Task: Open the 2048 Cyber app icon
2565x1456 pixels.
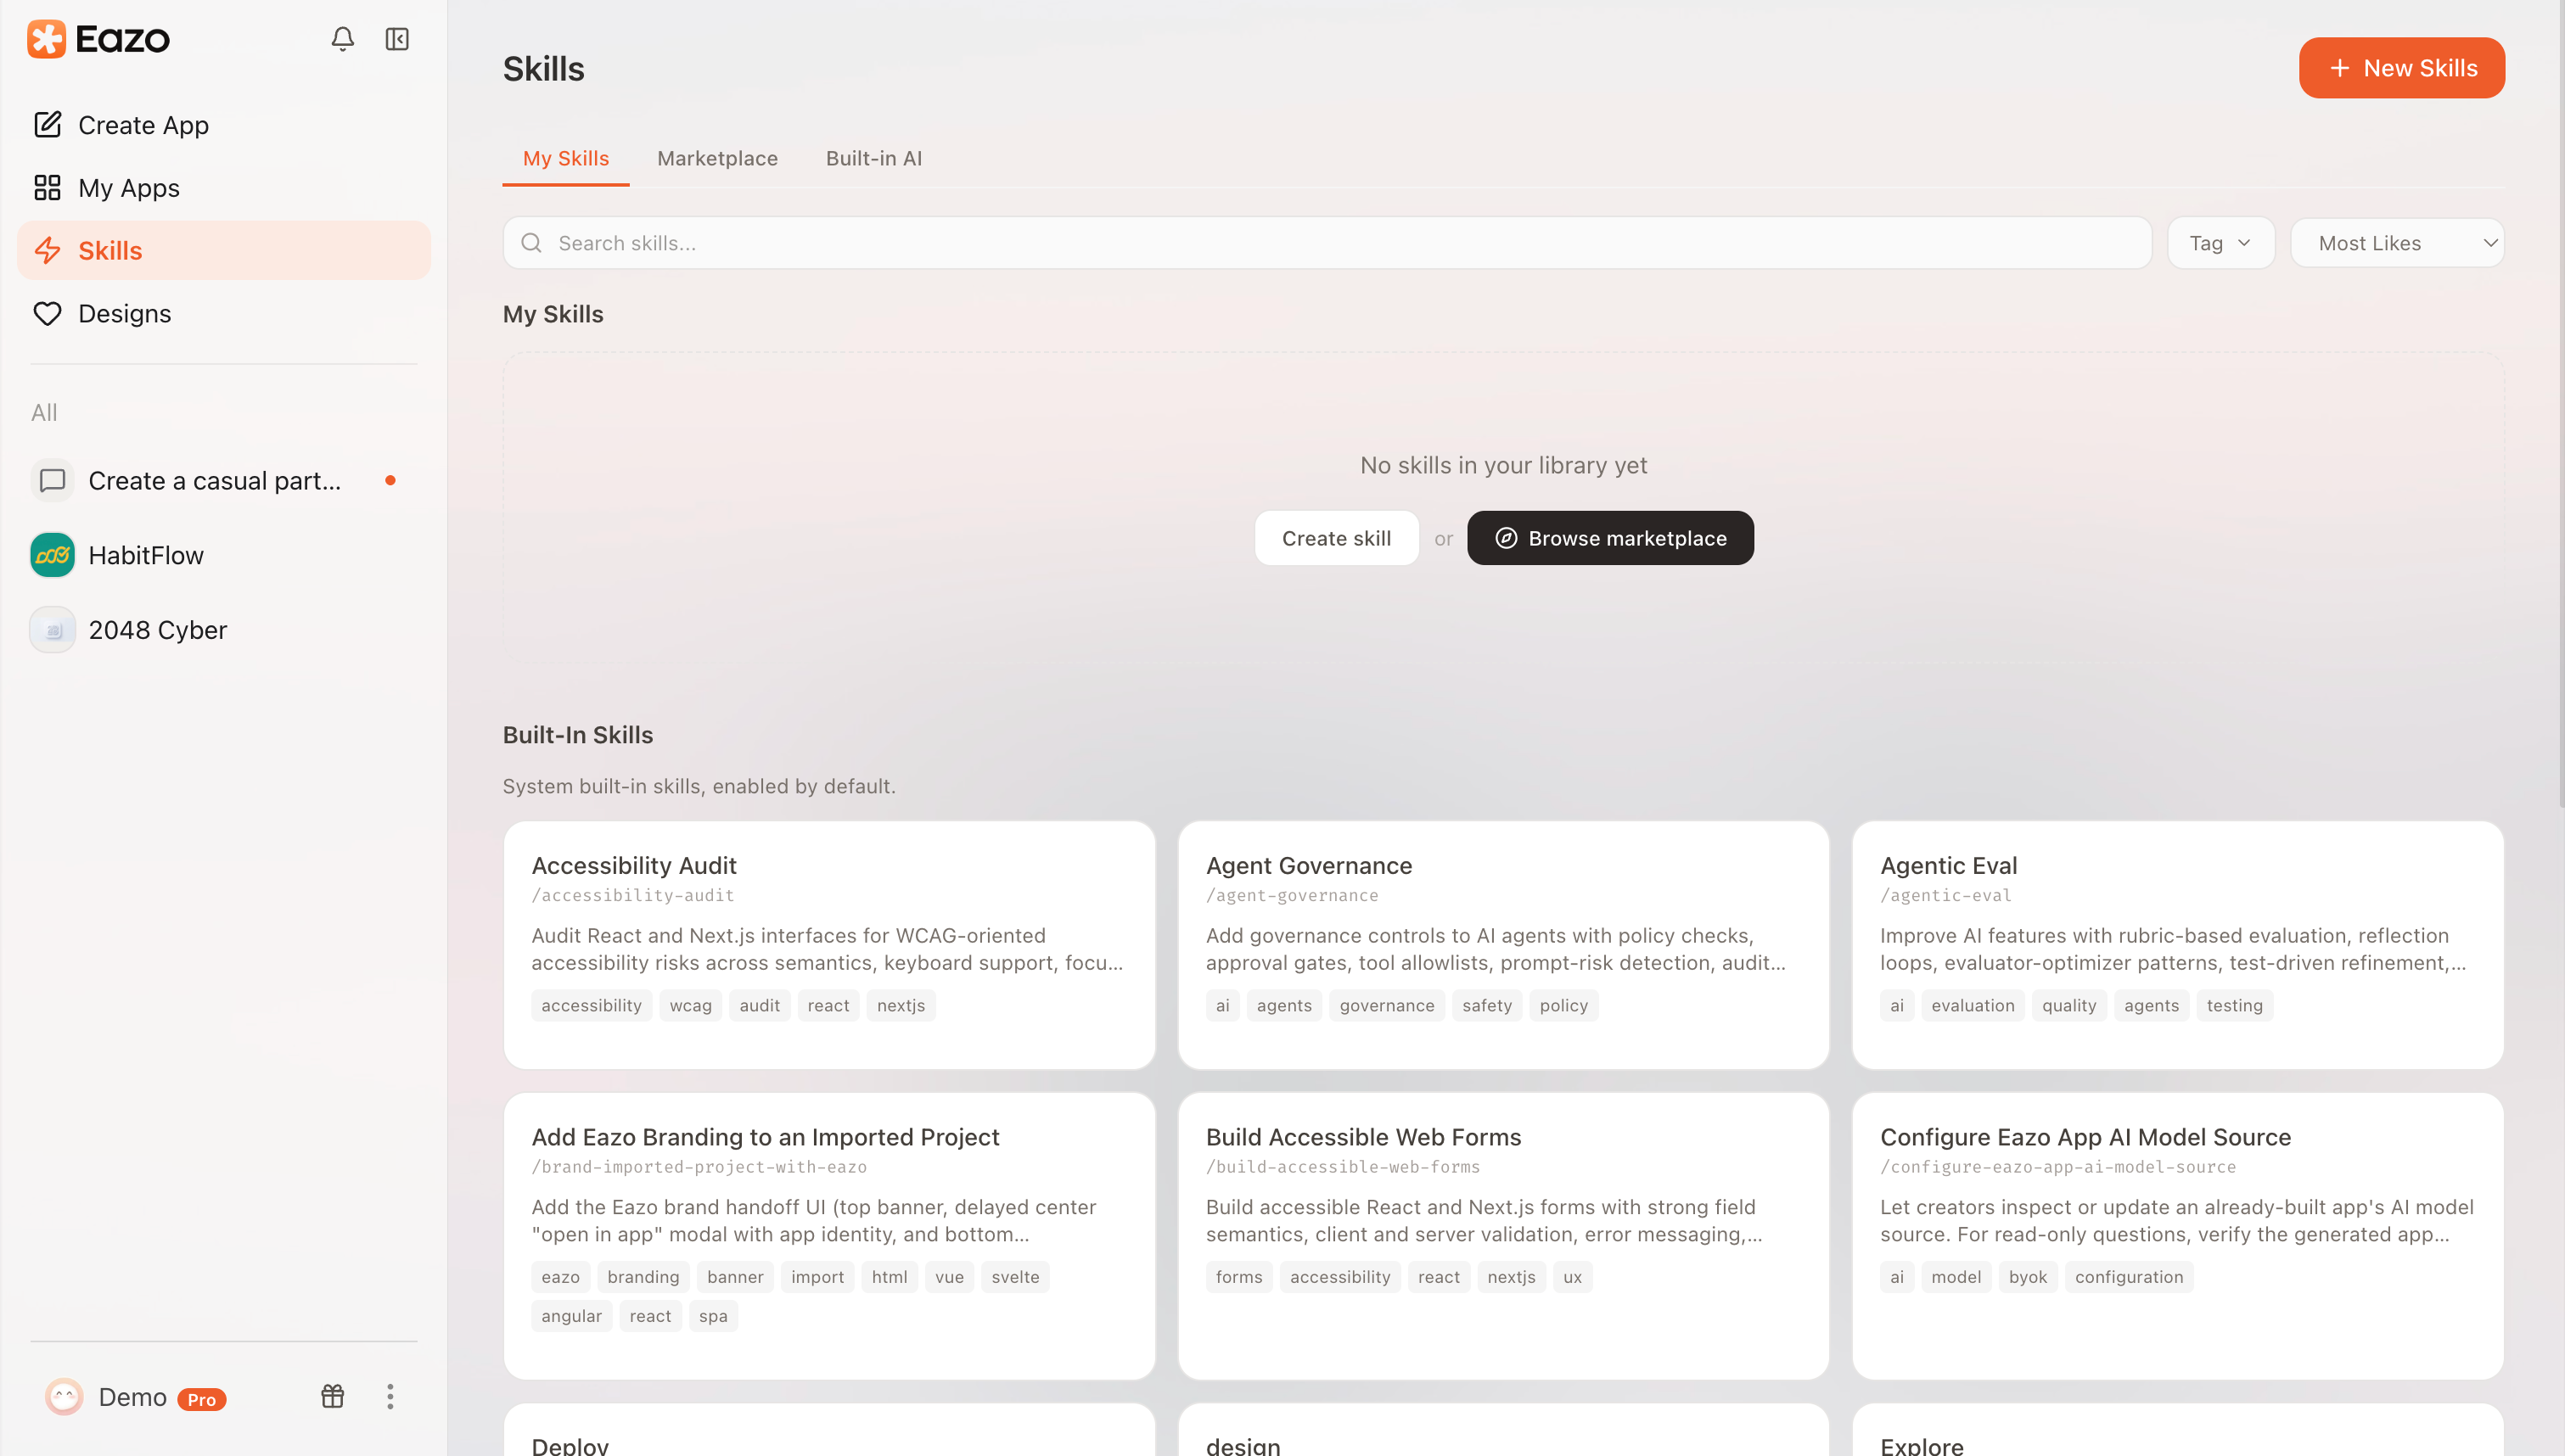Action: point(52,630)
